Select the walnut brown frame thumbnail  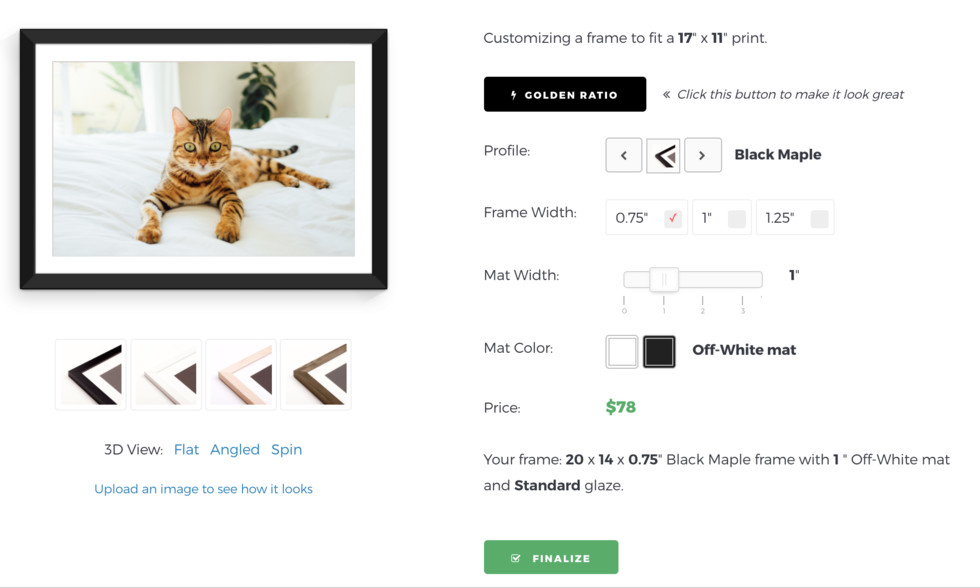[x=316, y=374]
